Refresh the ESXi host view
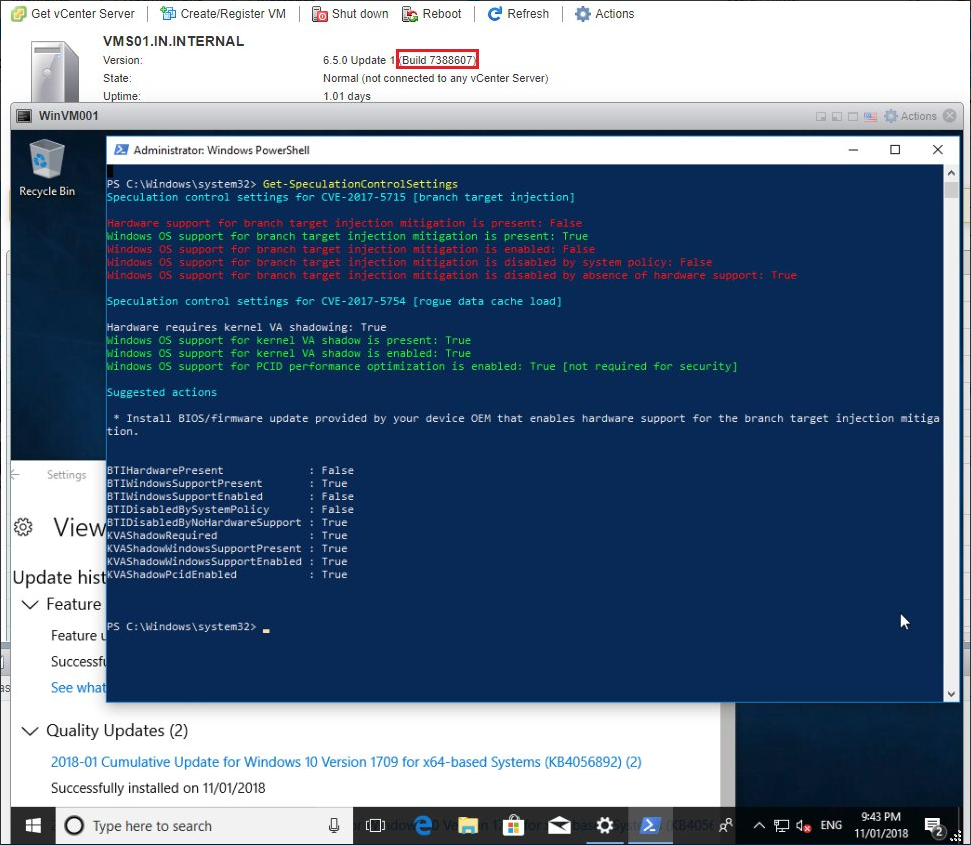The width and height of the screenshot is (971, 845). 518,14
